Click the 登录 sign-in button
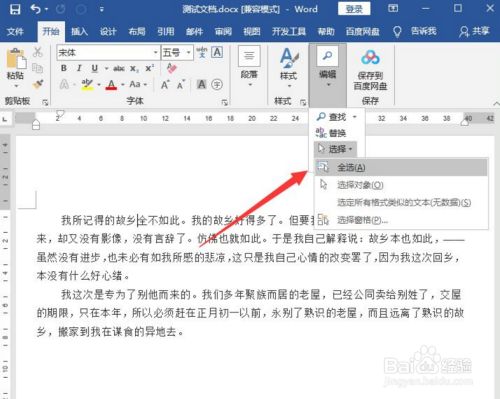 click(354, 9)
